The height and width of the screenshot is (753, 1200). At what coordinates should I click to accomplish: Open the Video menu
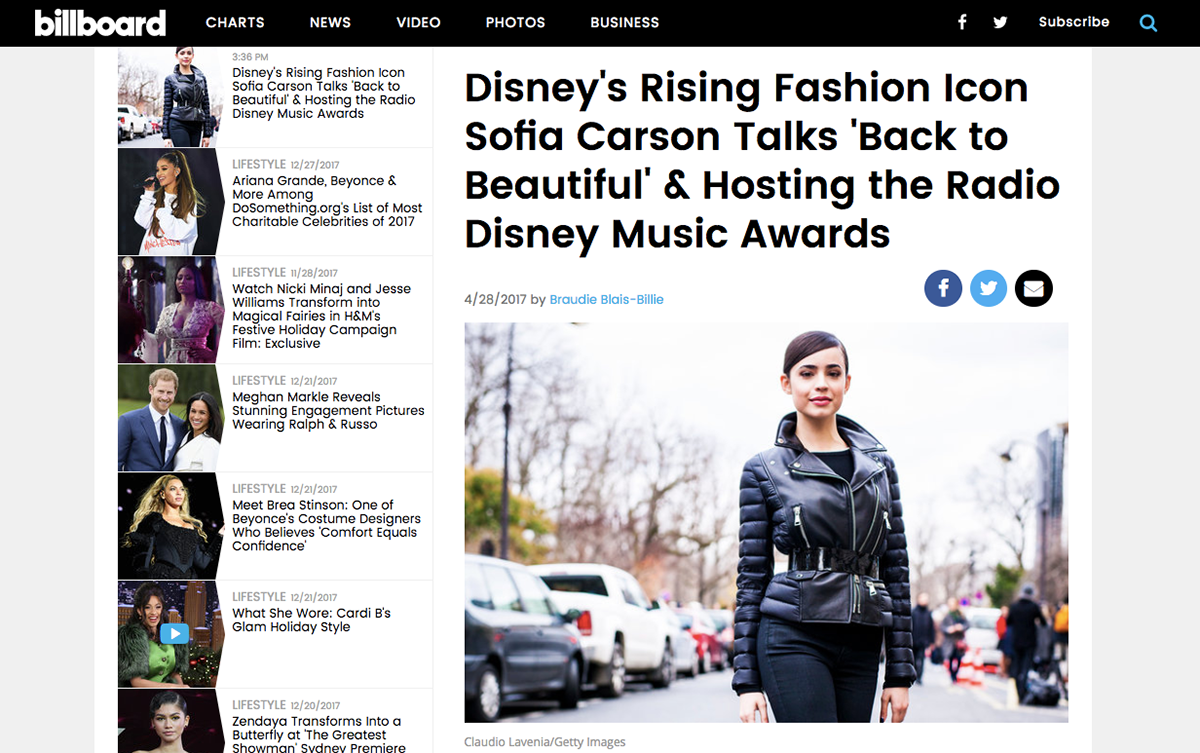pos(418,22)
